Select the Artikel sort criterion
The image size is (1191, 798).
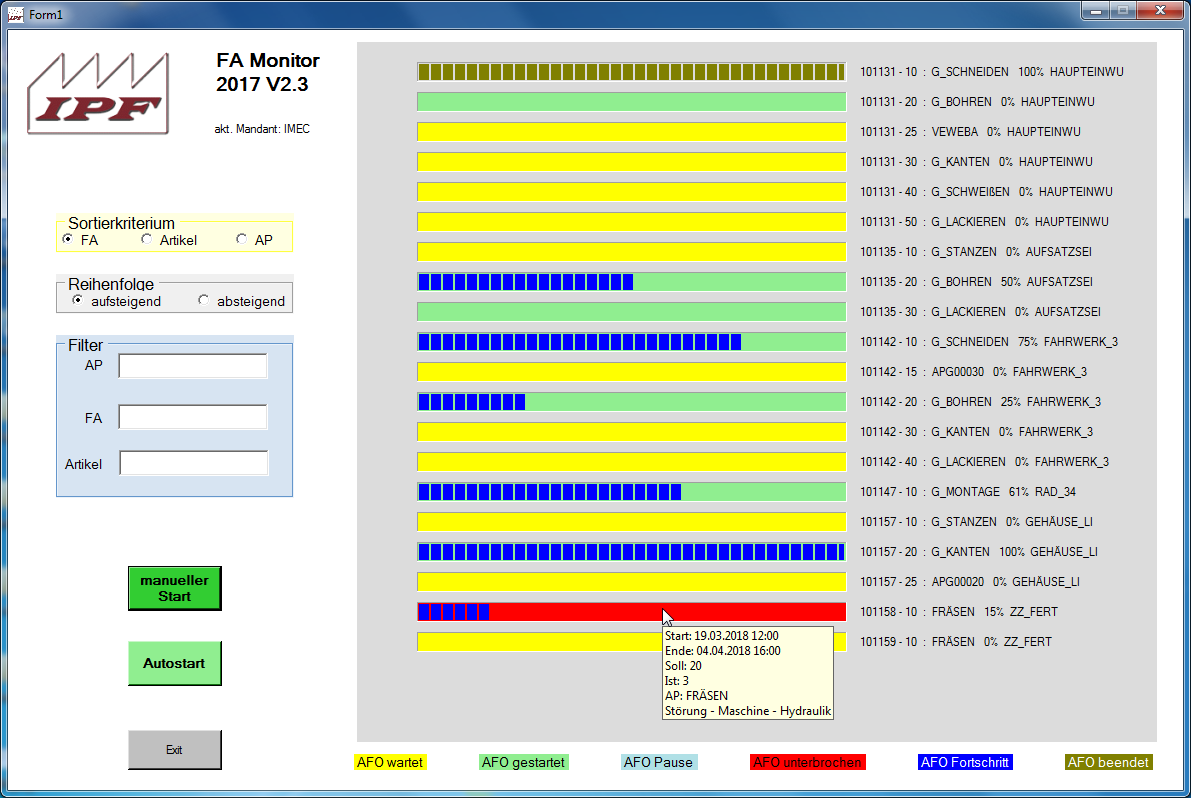click(x=147, y=240)
